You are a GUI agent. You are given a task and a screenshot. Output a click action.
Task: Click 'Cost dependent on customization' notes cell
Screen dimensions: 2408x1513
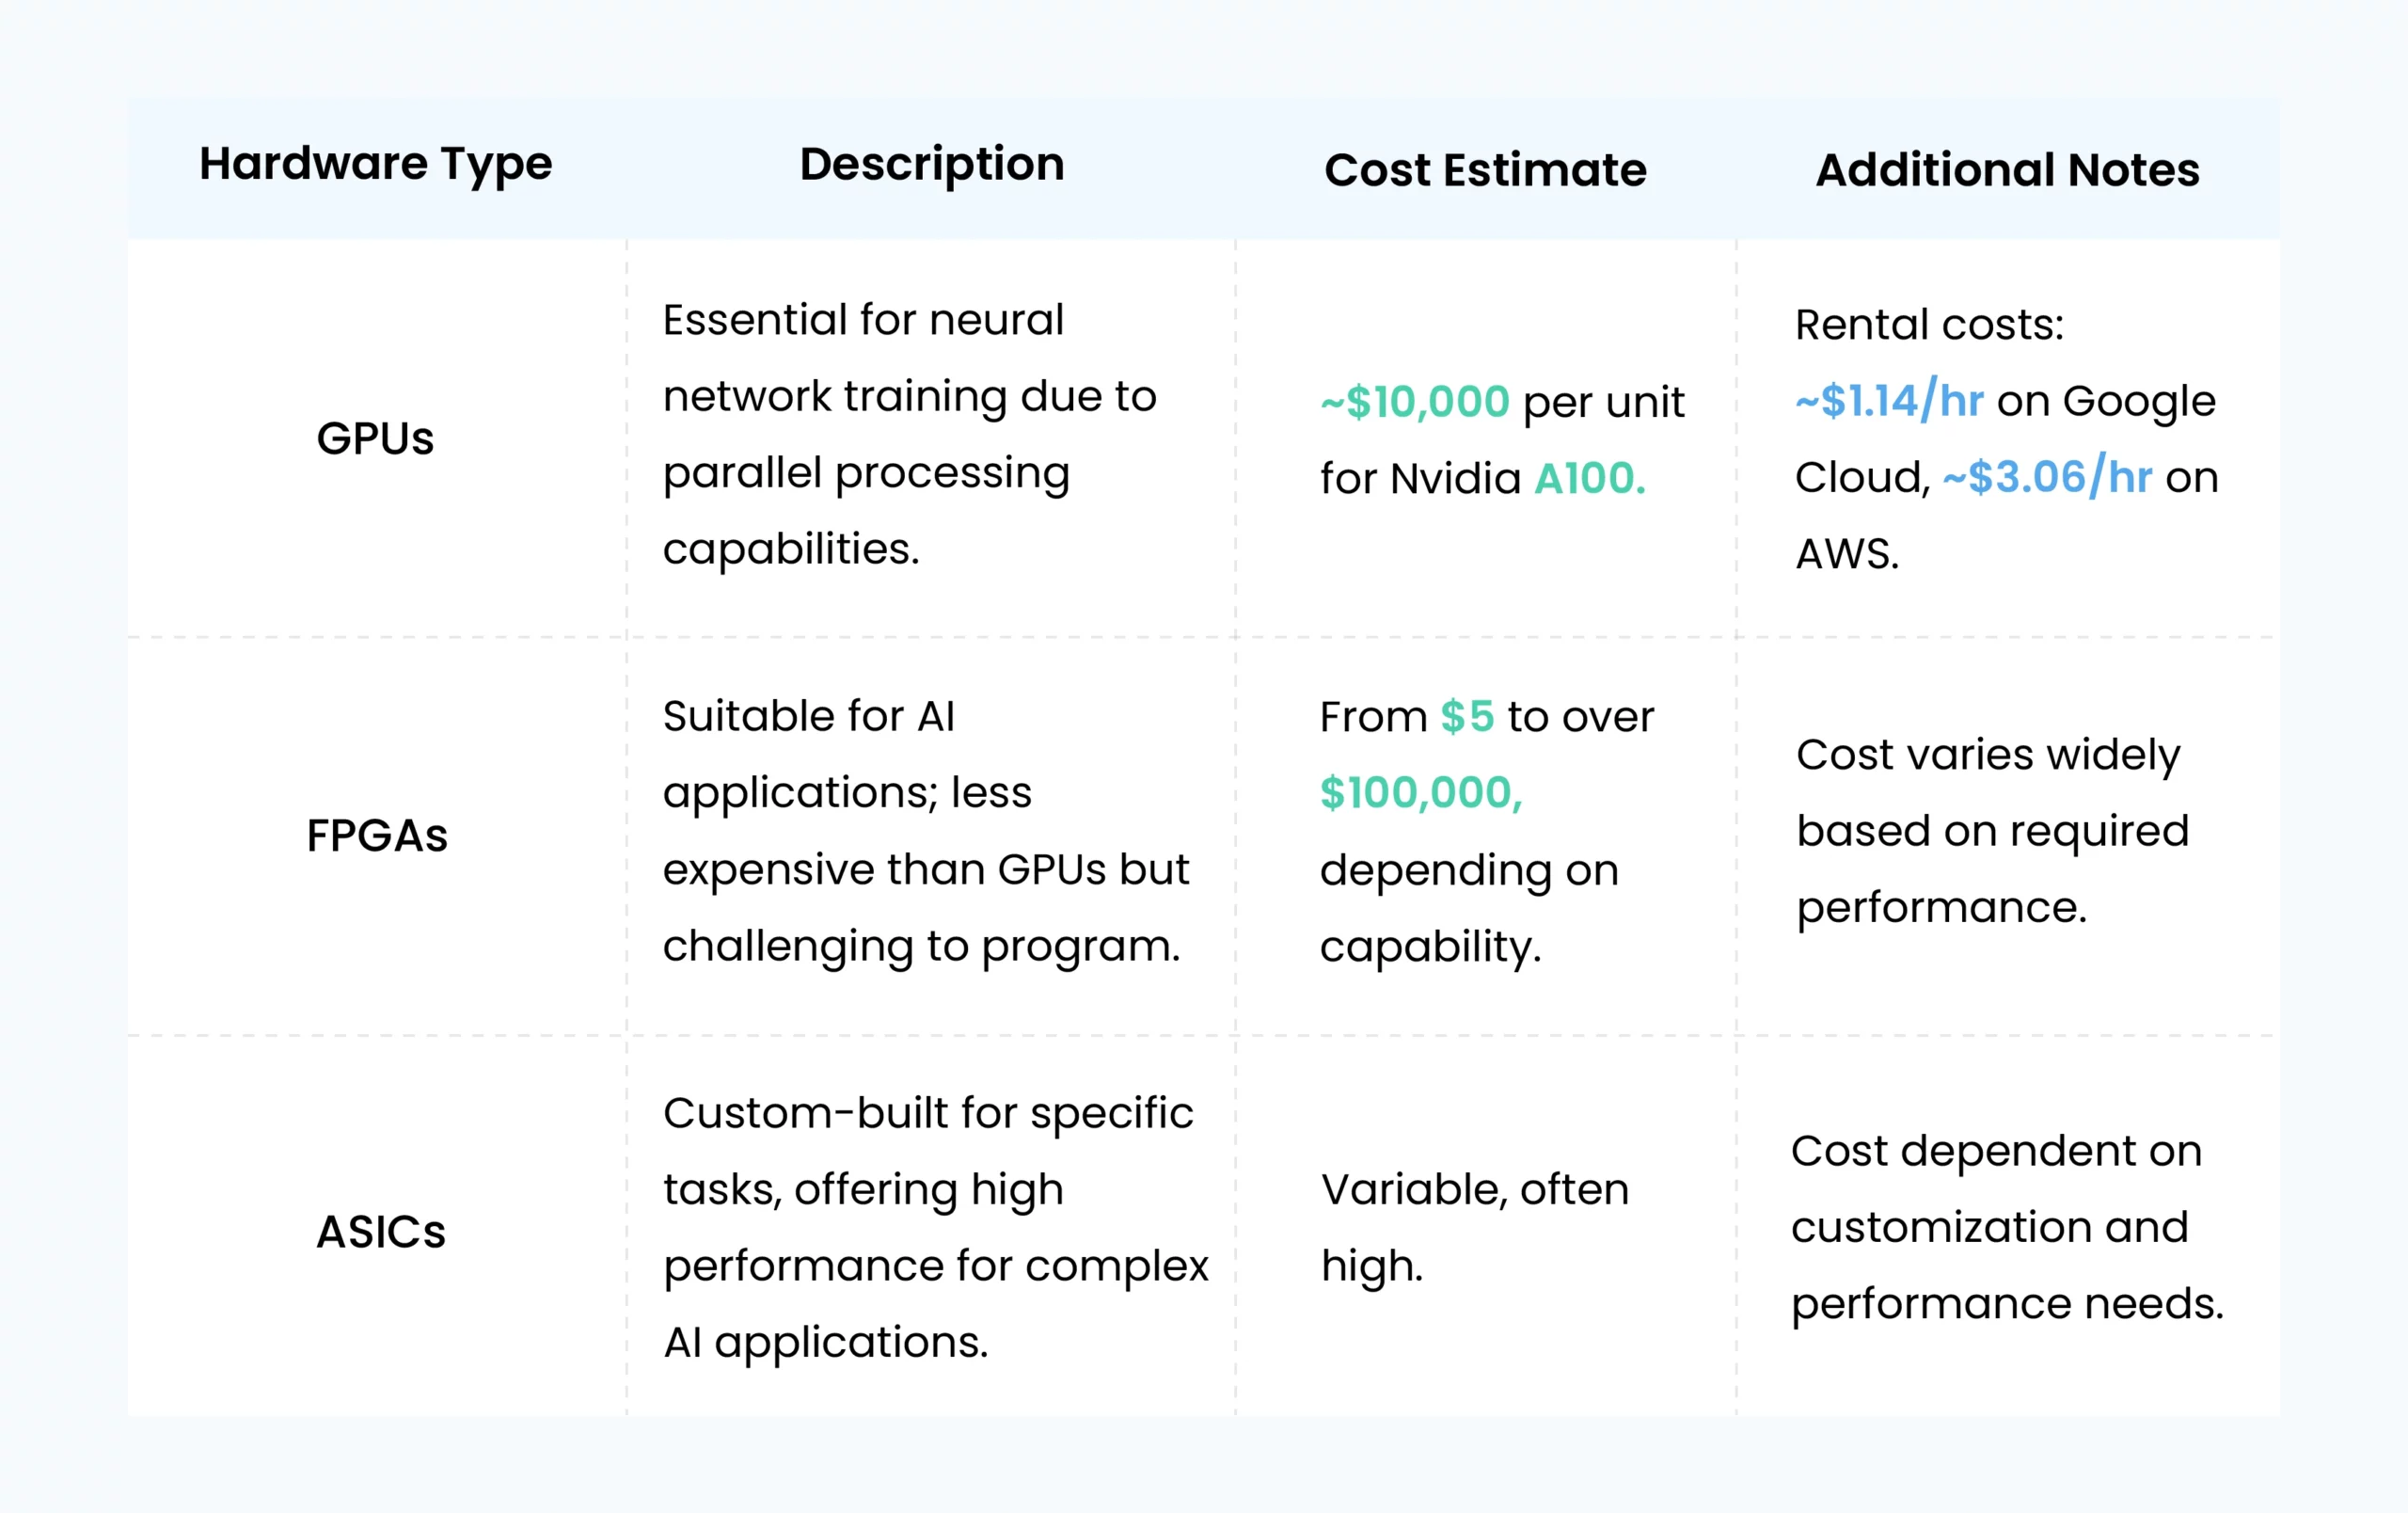click(2007, 1227)
